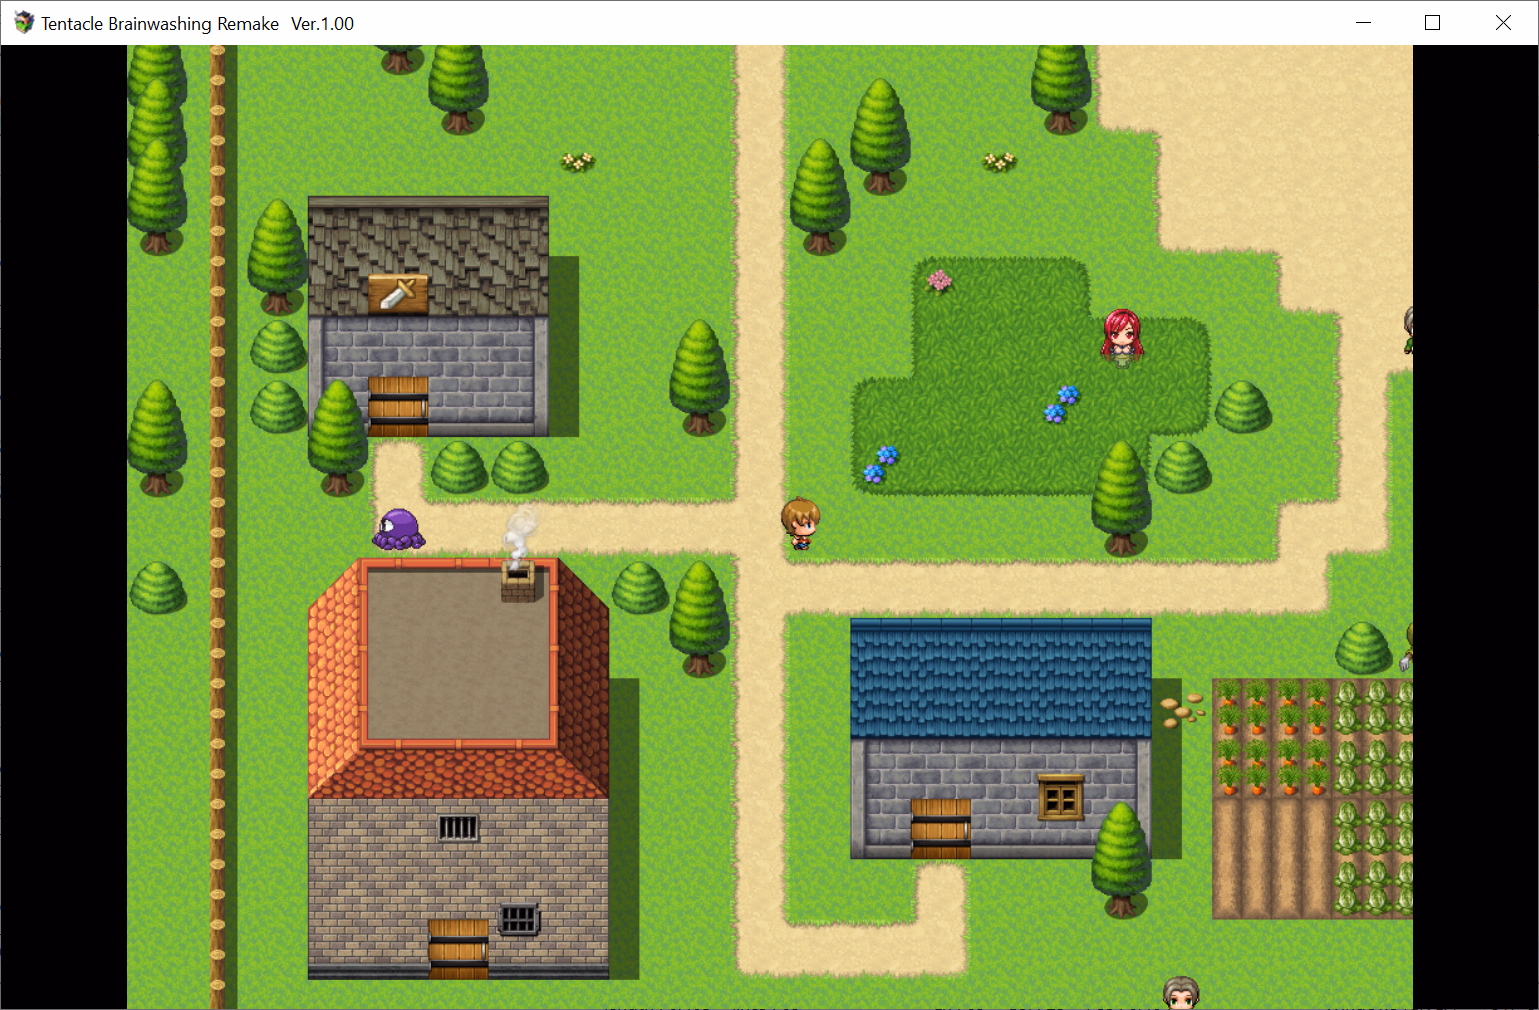Click the gray-haired villager at bottom edge
The height and width of the screenshot is (1010, 1539).
point(1181,992)
